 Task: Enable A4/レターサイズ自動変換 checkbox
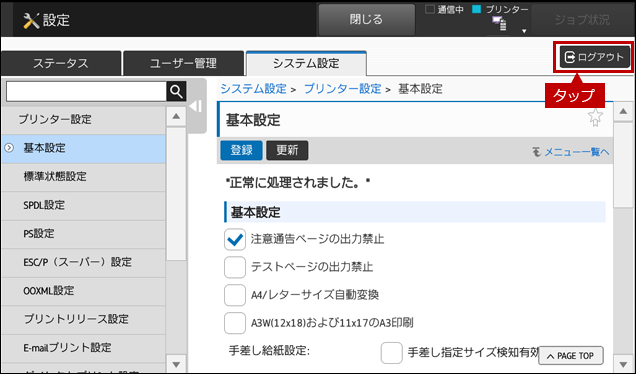pos(235,295)
